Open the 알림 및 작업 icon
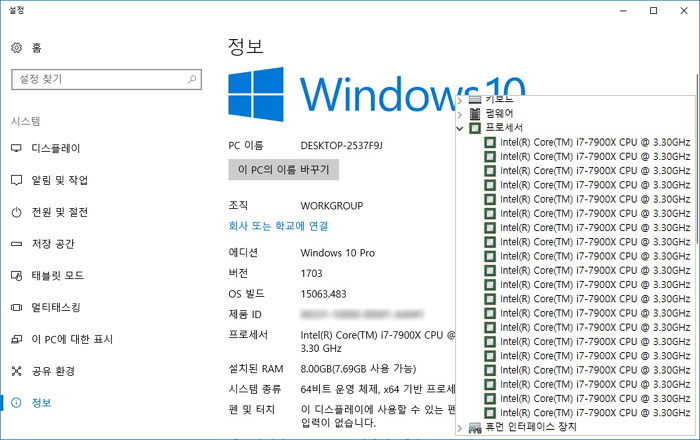The image size is (700, 440). click(x=17, y=180)
